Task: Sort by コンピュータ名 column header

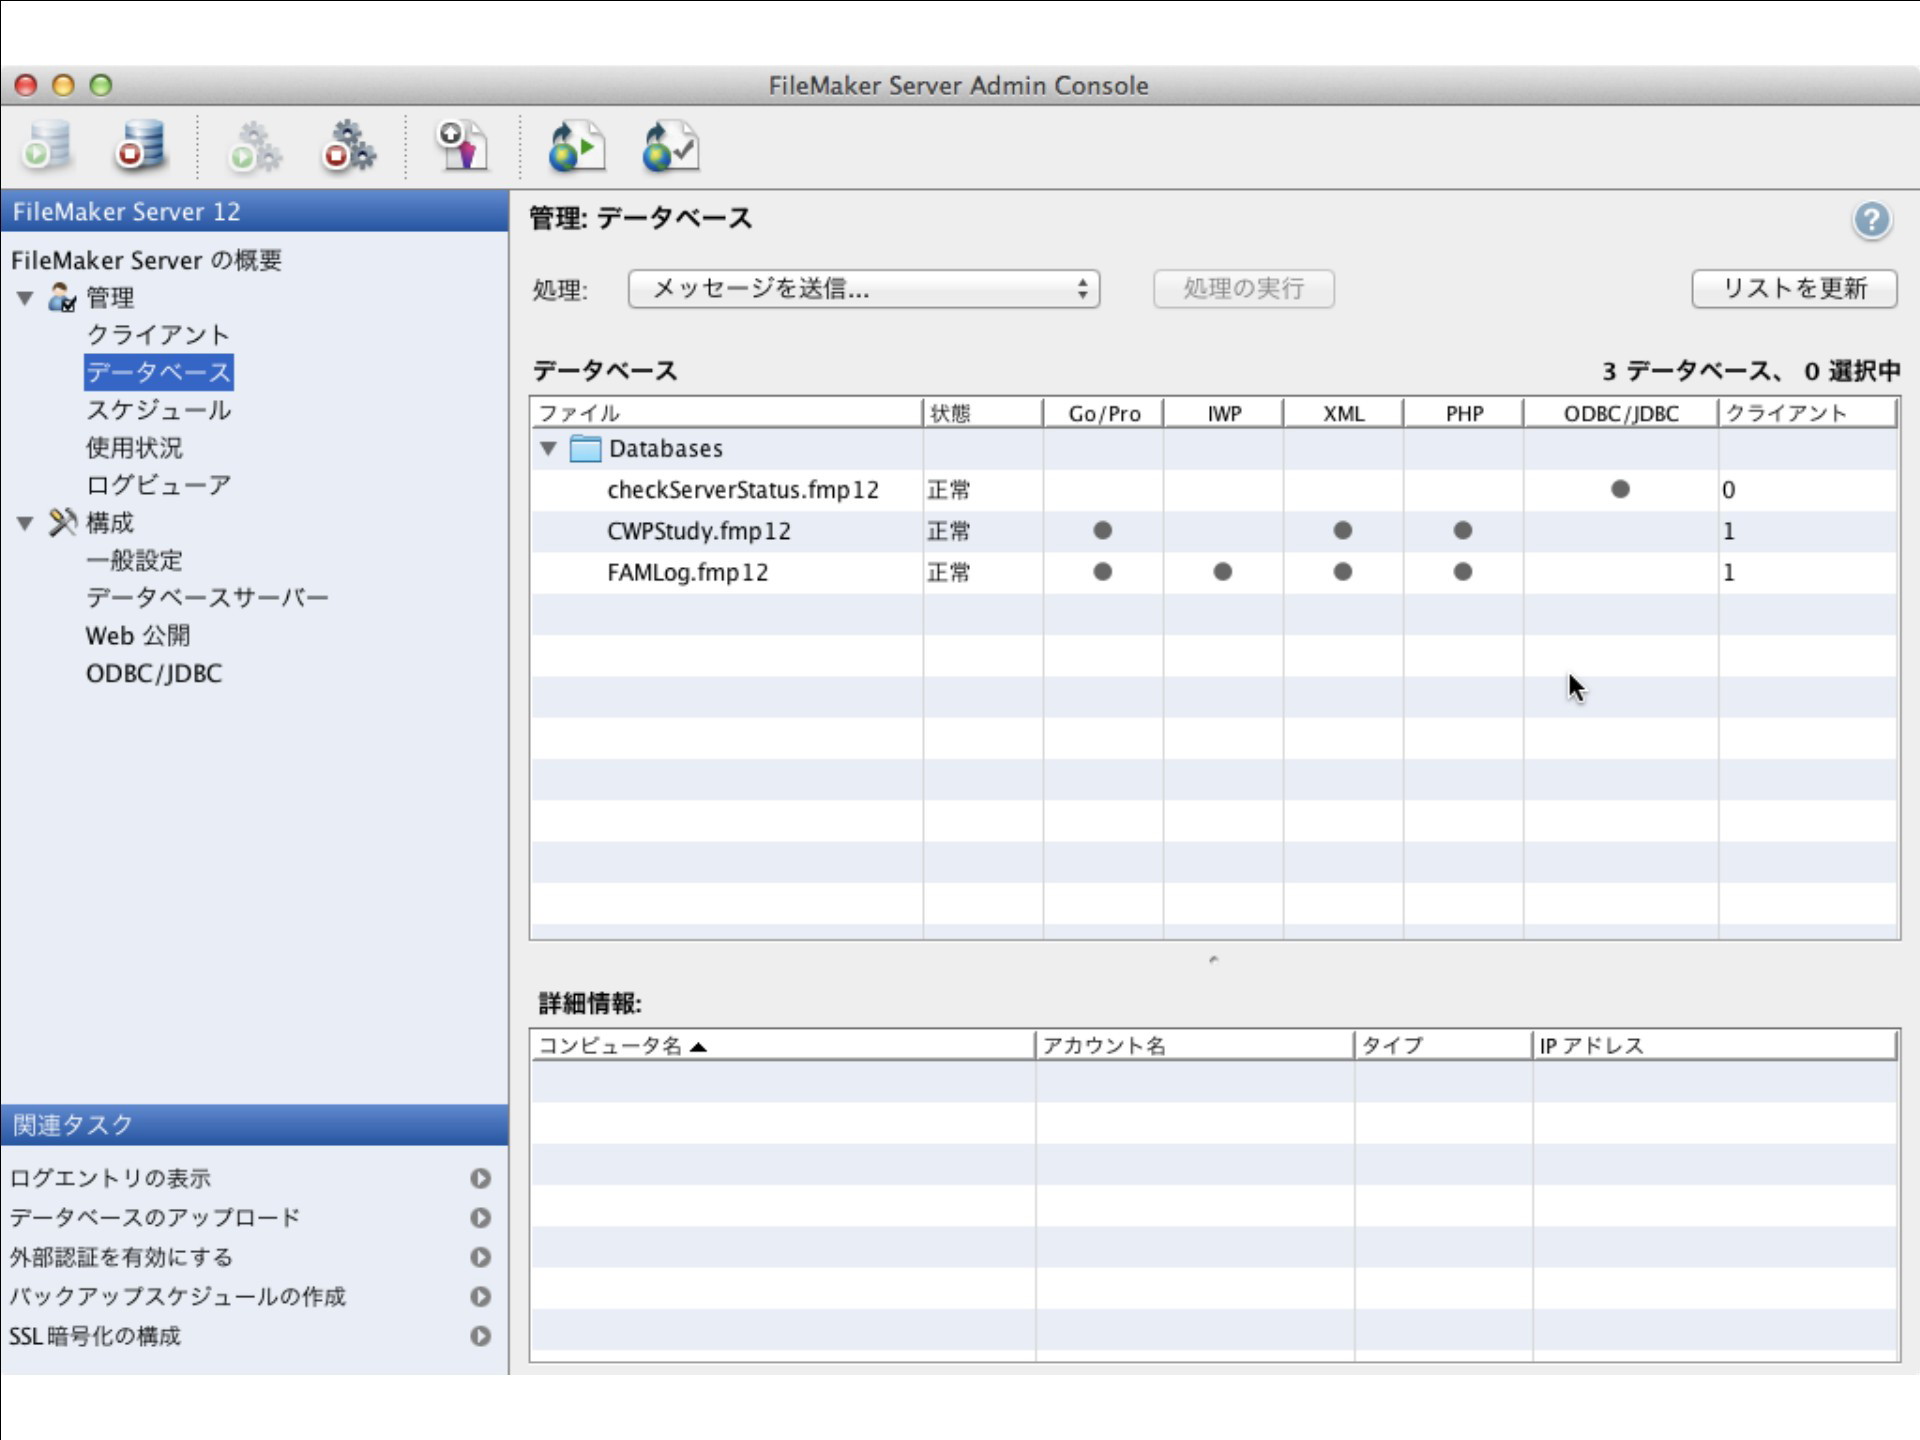Action: (783, 1045)
